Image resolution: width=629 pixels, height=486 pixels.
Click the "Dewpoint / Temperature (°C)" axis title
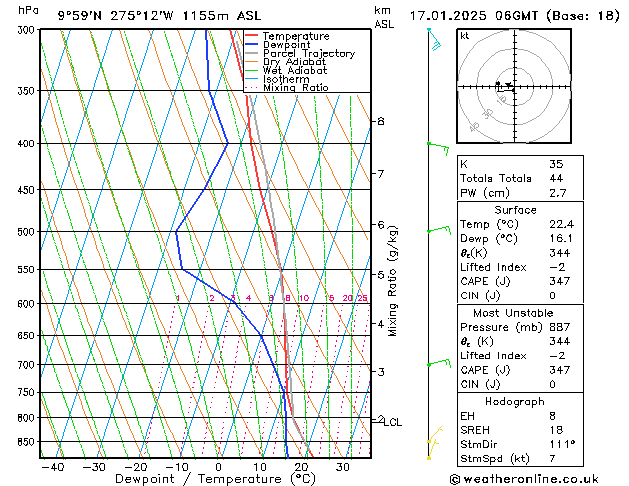point(215,479)
